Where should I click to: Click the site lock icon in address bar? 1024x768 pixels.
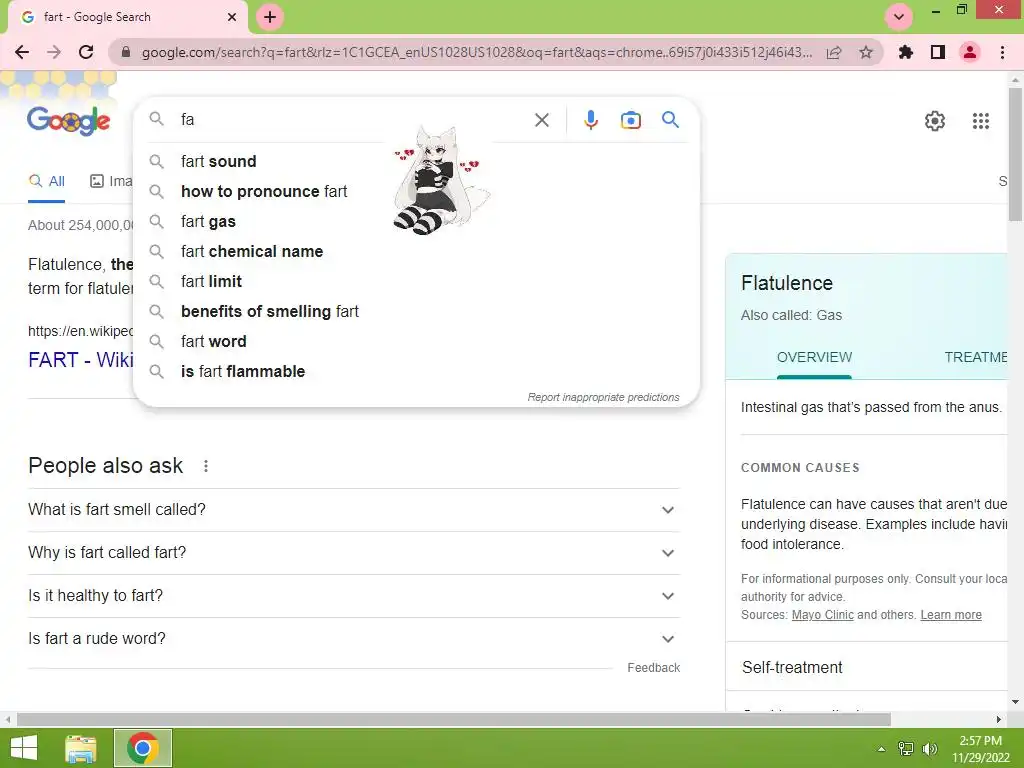[126, 52]
